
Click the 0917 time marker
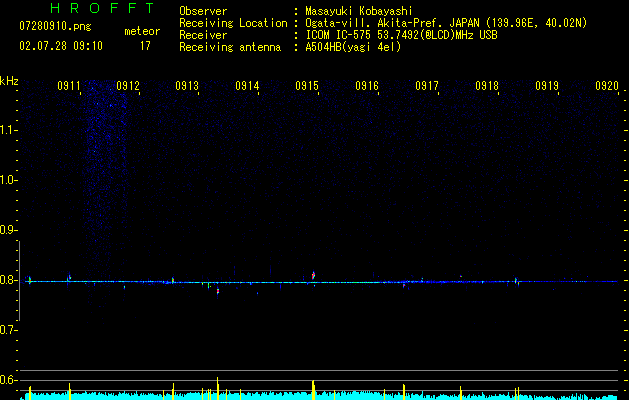[427, 85]
